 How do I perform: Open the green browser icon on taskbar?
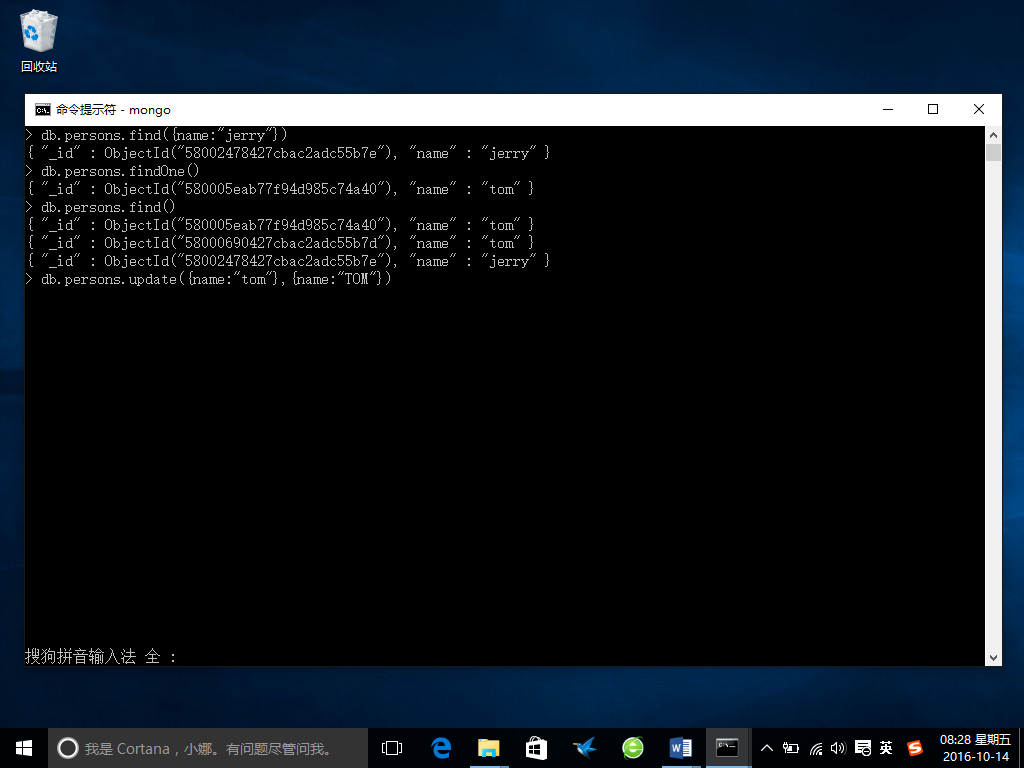(x=632, y=748)
